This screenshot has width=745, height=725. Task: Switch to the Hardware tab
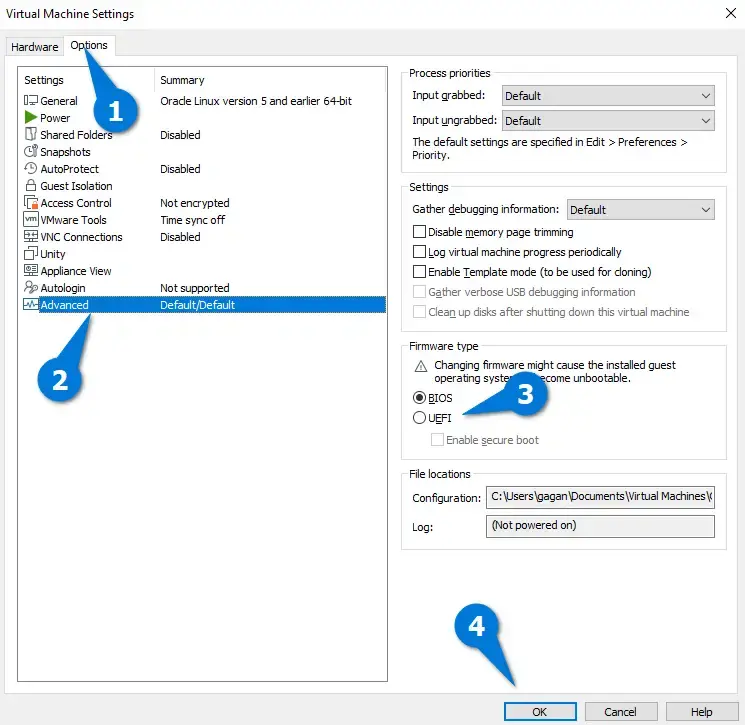[x=35, y=47]
